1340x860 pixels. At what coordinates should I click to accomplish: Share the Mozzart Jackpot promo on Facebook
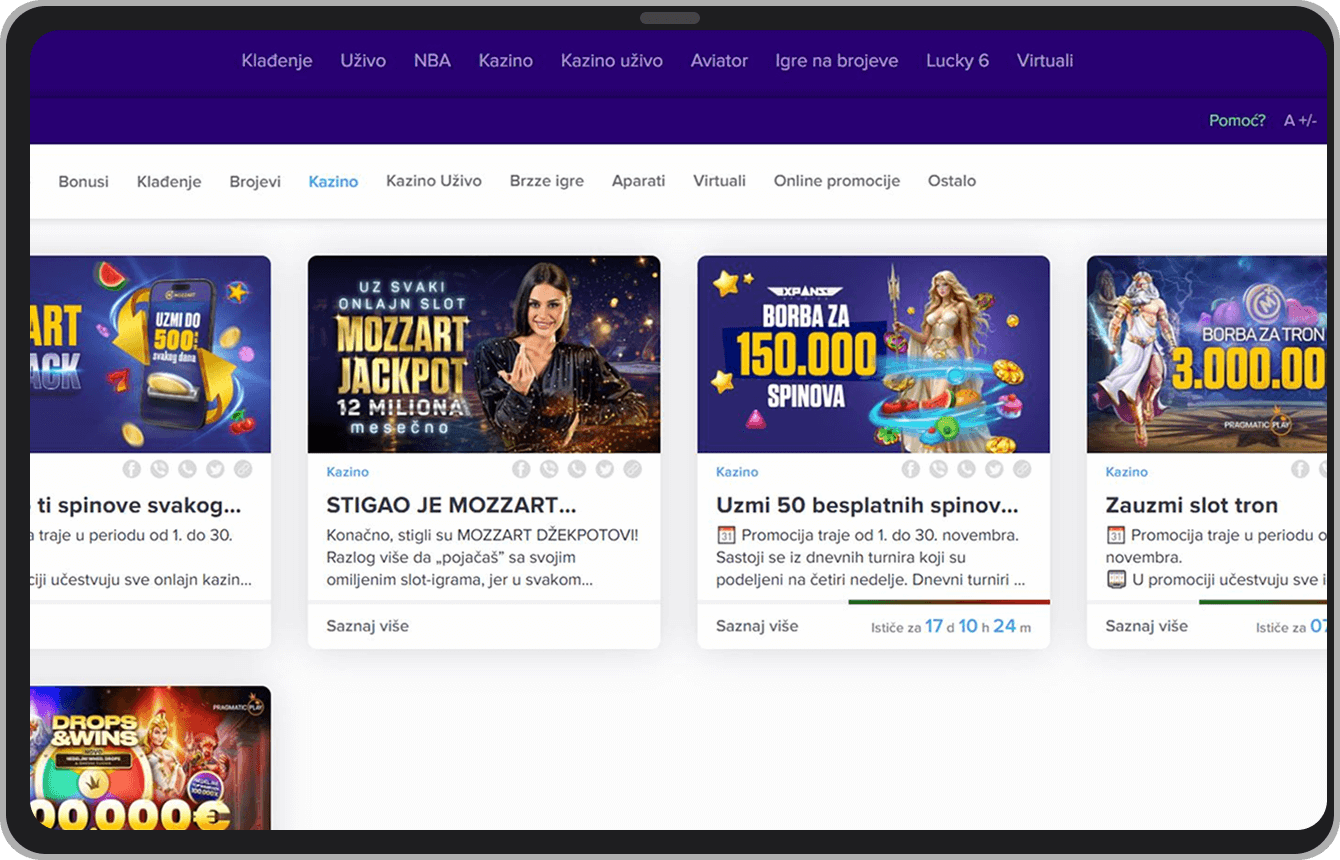click(x=521, y=468)
